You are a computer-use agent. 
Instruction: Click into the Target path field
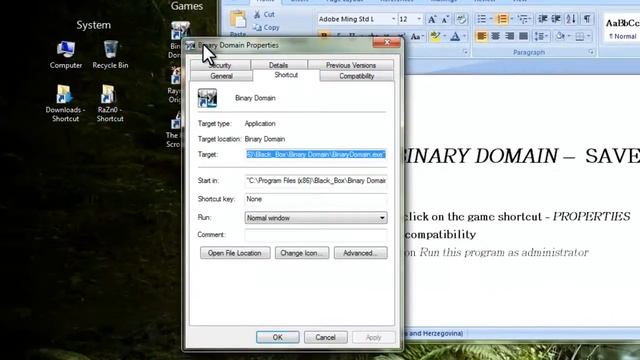click(316, 155)
